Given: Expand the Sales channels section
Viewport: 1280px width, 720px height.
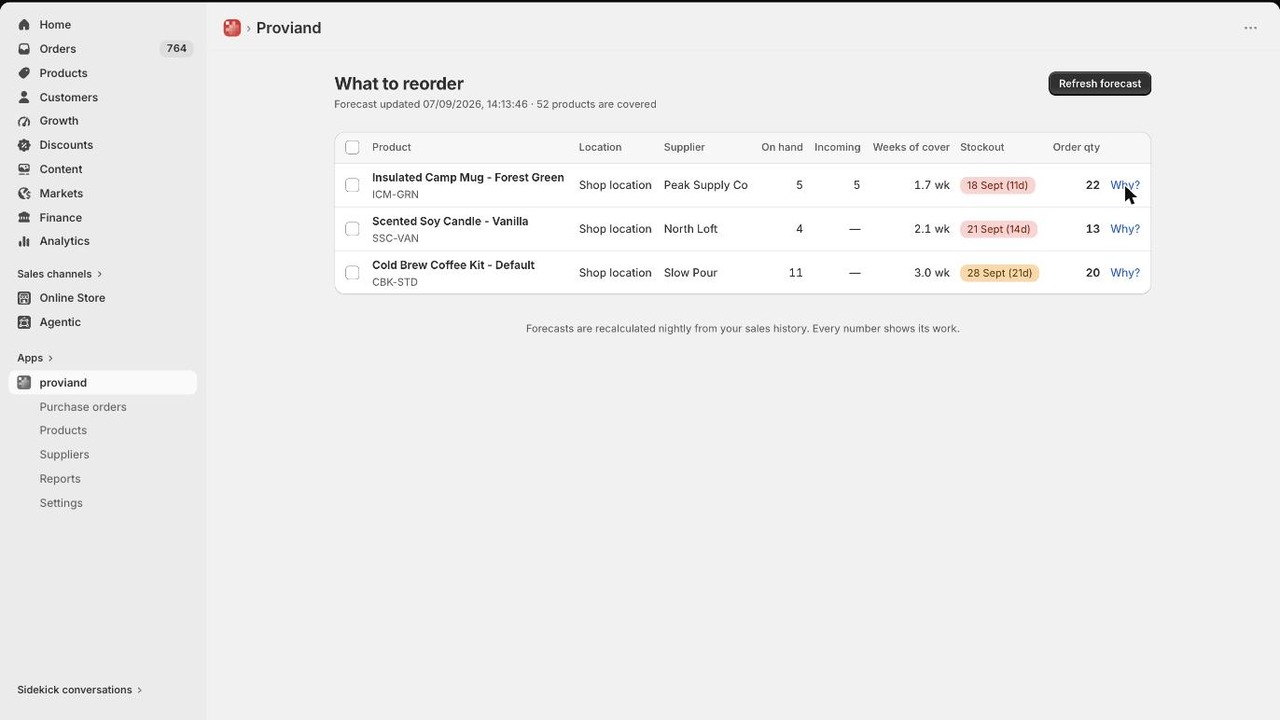Looking at the screenshot, I should click(59, 274).
